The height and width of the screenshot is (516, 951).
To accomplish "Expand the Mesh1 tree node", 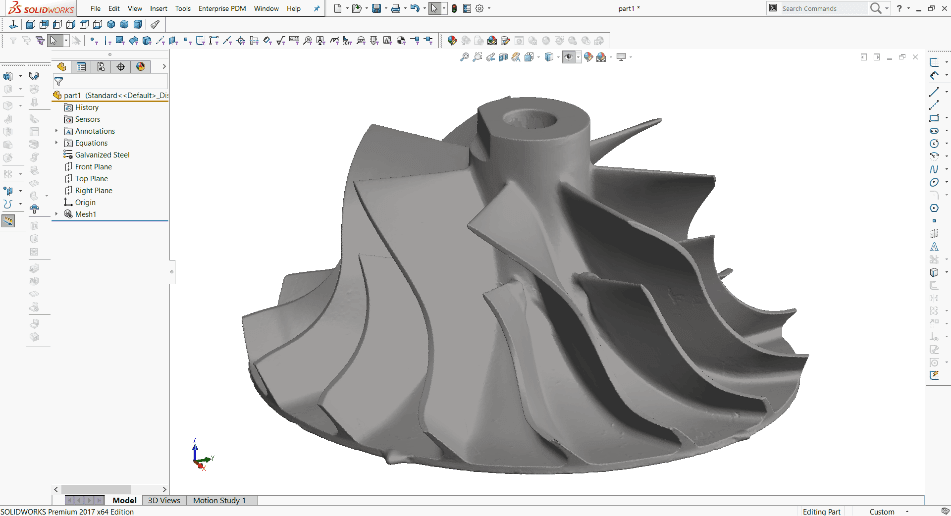I will (x=56, y=214).
